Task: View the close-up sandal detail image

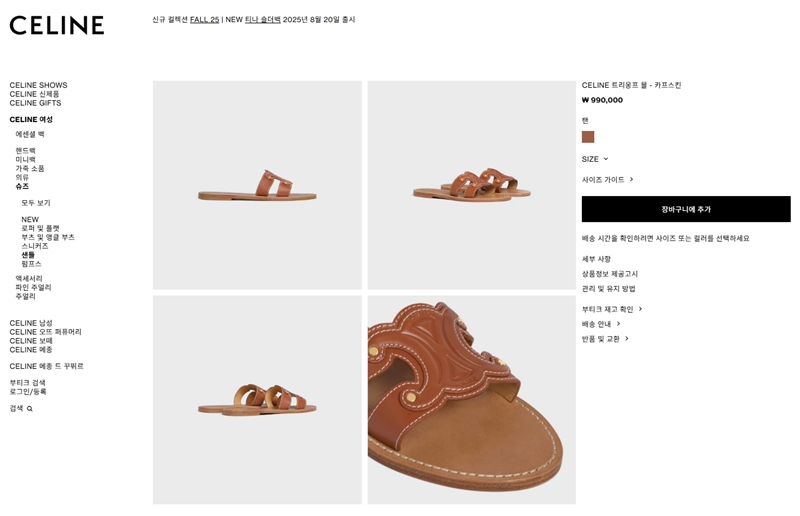Action: 471,399
